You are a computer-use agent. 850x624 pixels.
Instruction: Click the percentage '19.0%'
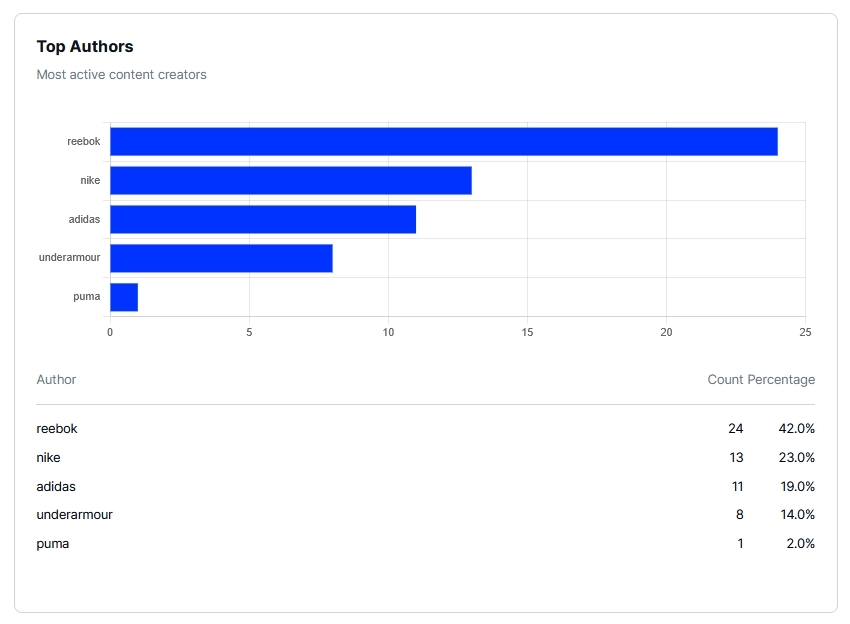(x=797, y=487)
